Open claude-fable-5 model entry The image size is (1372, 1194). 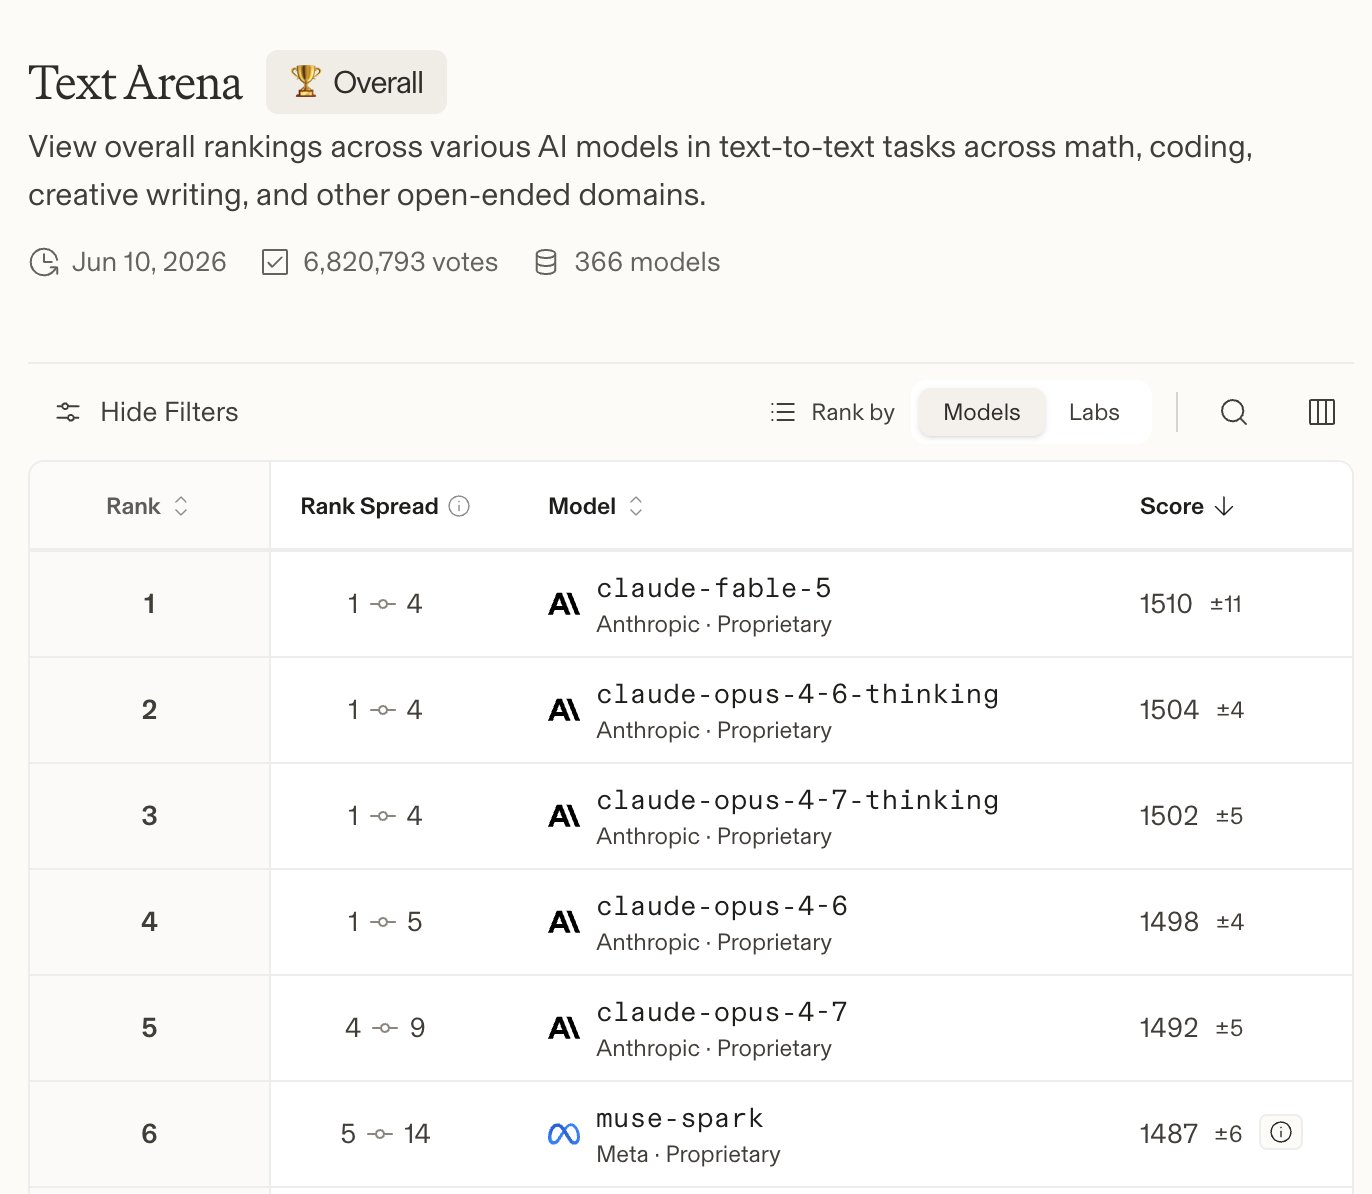[714, 588]
